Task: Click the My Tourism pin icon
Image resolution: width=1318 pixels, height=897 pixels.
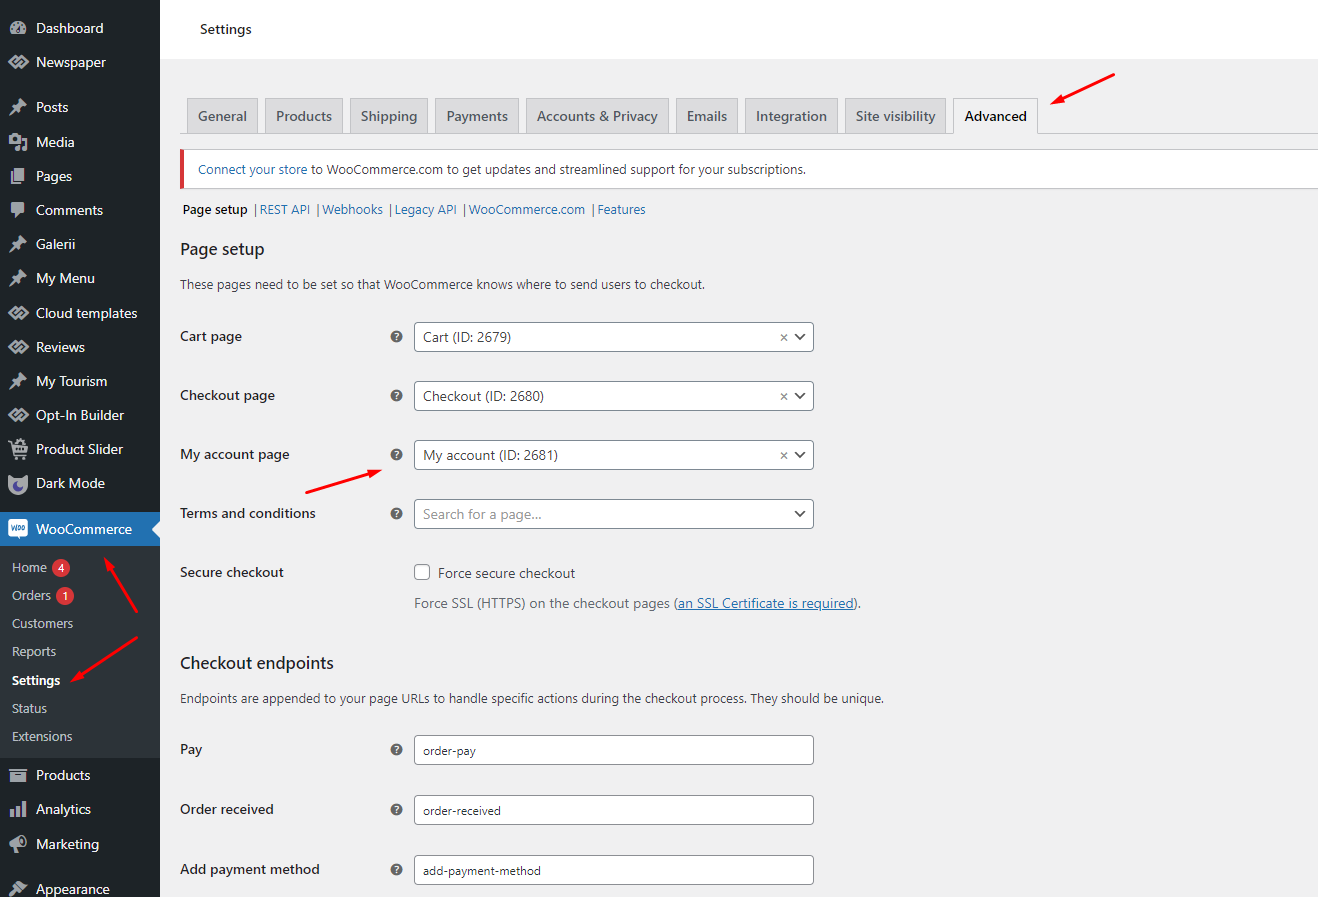Action: 18,381
